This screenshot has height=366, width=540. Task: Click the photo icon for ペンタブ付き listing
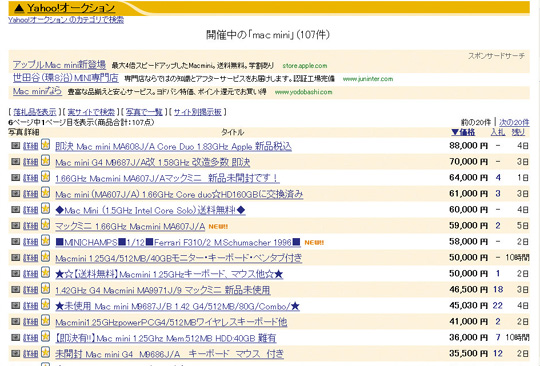coord(15,258)
